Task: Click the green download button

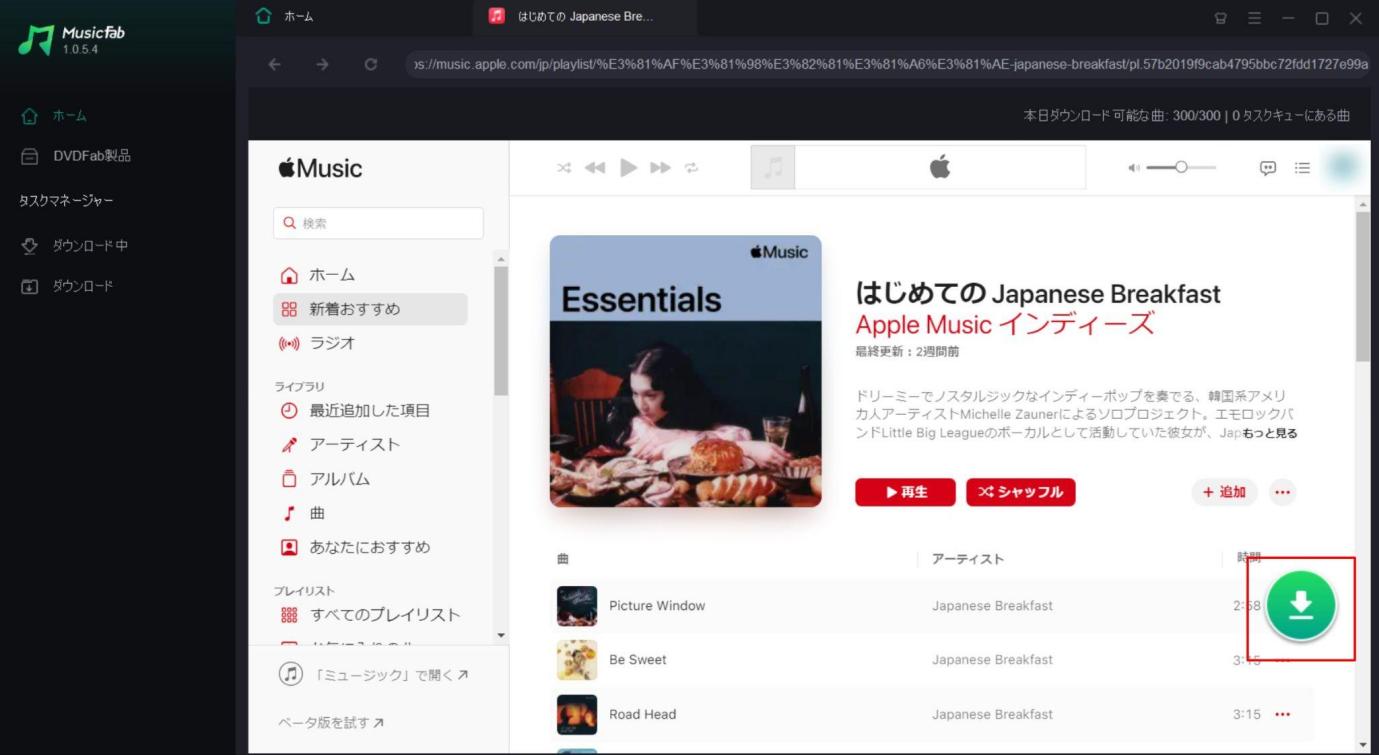Action: coord(1300,605)
